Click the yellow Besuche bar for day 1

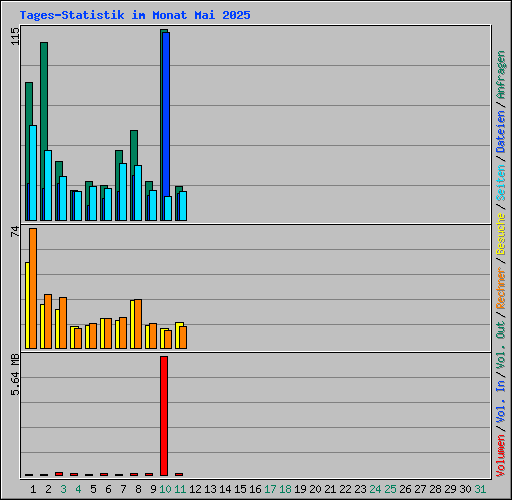(x=27, y=305)
